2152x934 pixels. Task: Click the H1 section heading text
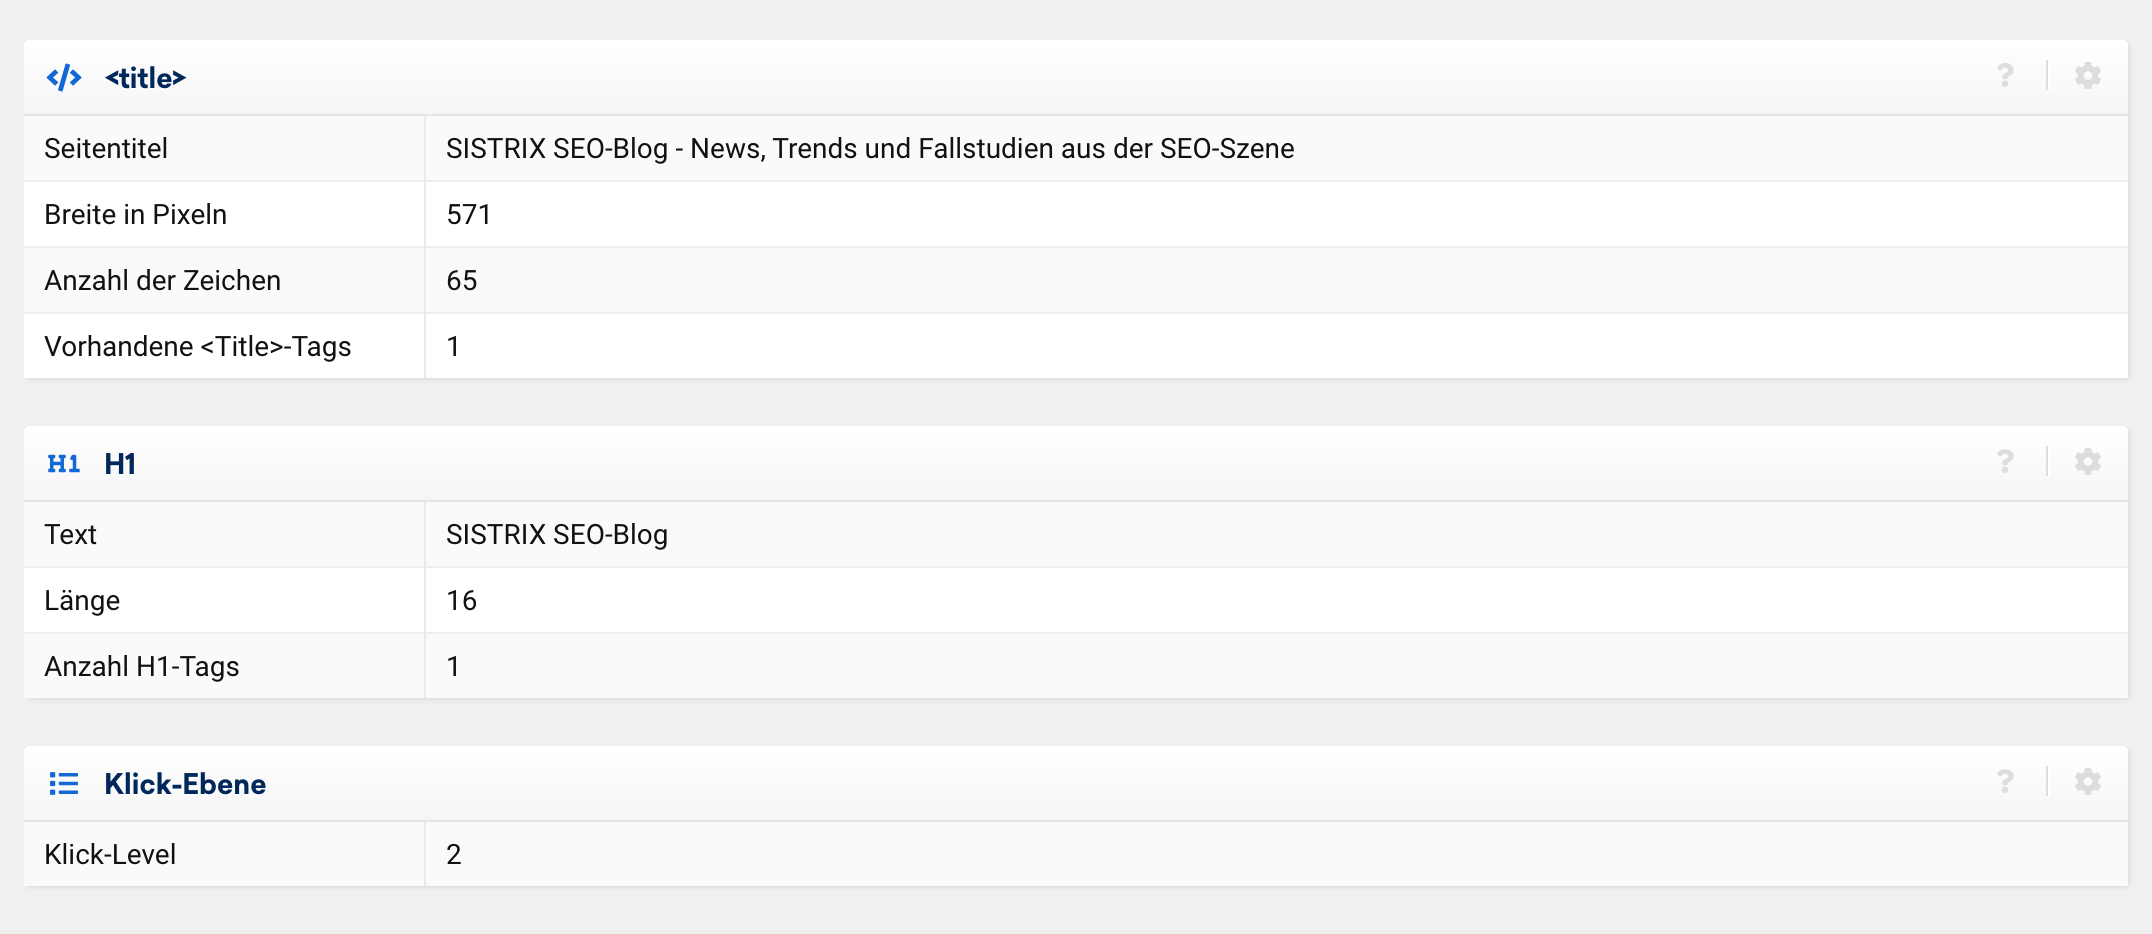pos(120,464)
